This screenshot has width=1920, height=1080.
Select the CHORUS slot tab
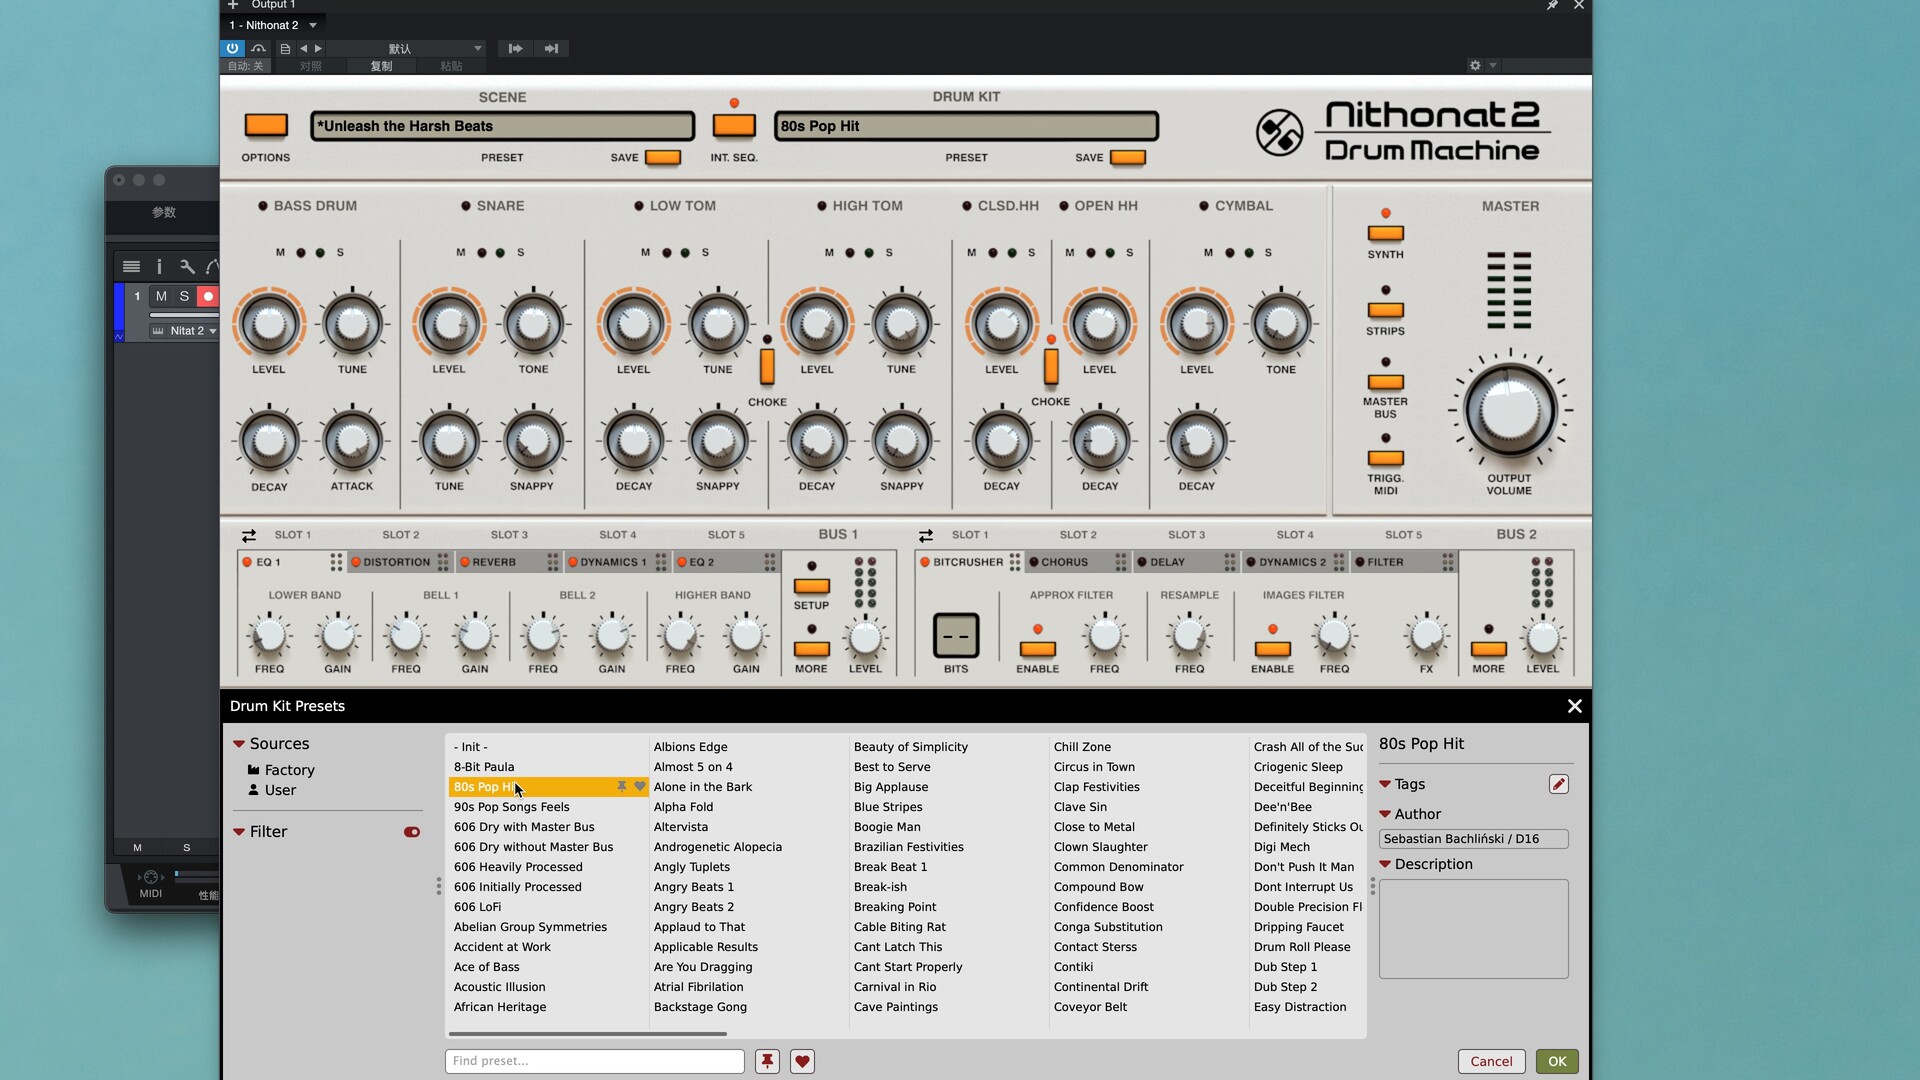(x=1065, y=562)
